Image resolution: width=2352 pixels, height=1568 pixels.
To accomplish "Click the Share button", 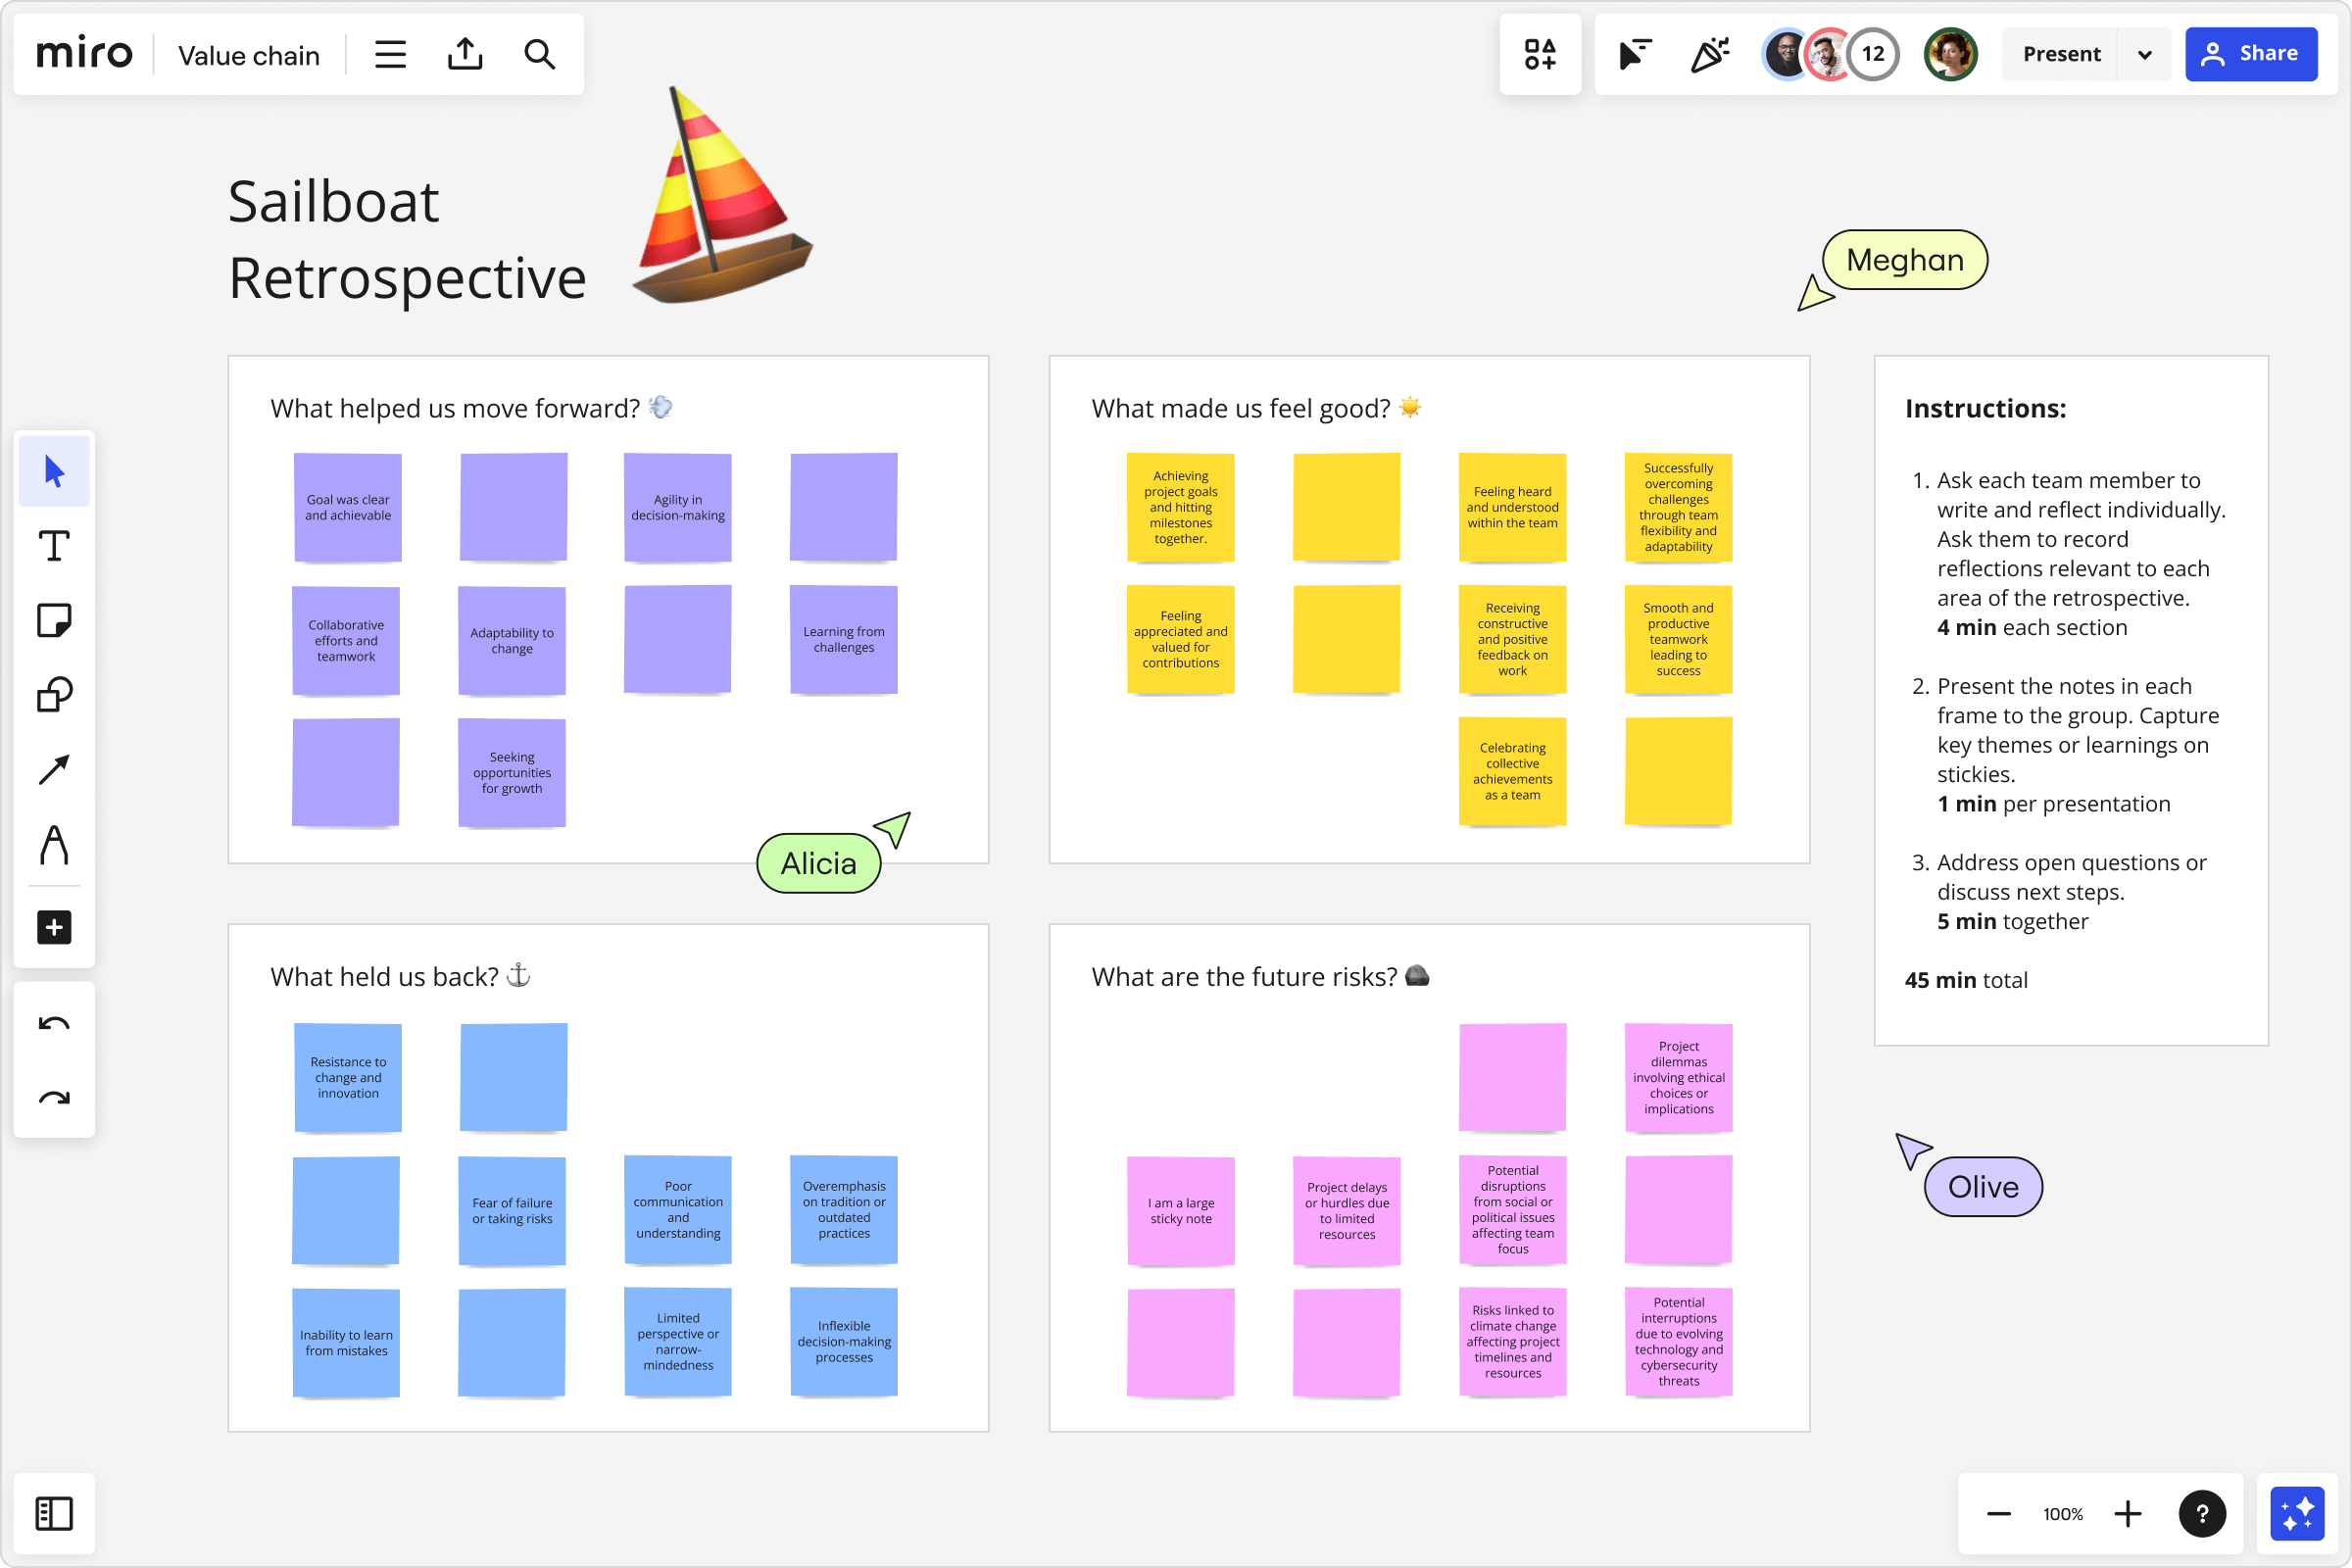I will pos(2250,54).
